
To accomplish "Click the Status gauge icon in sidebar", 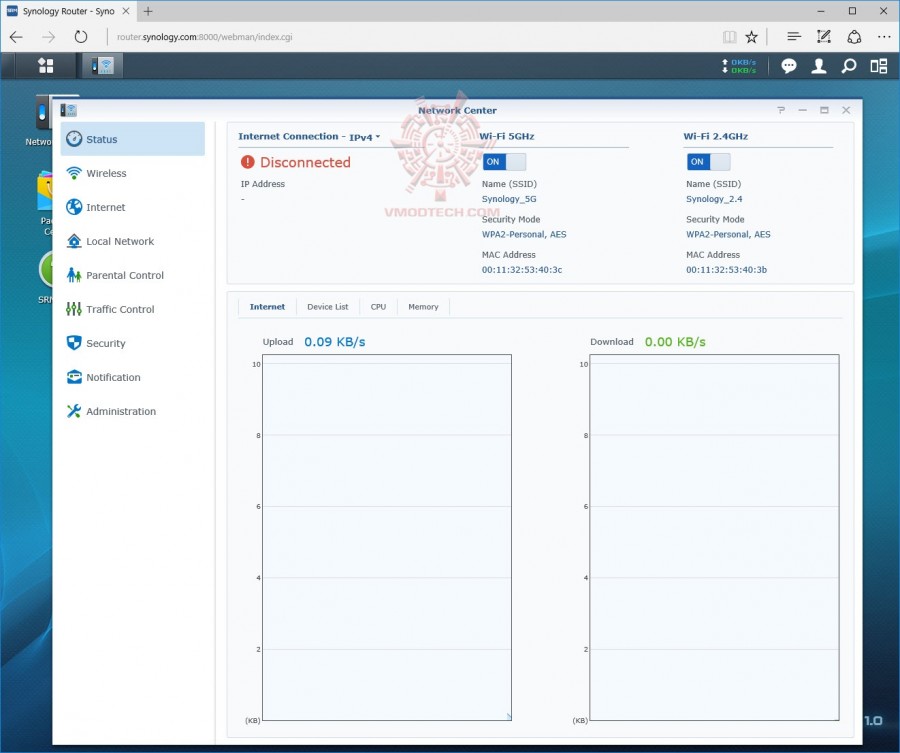I will 74,139.
